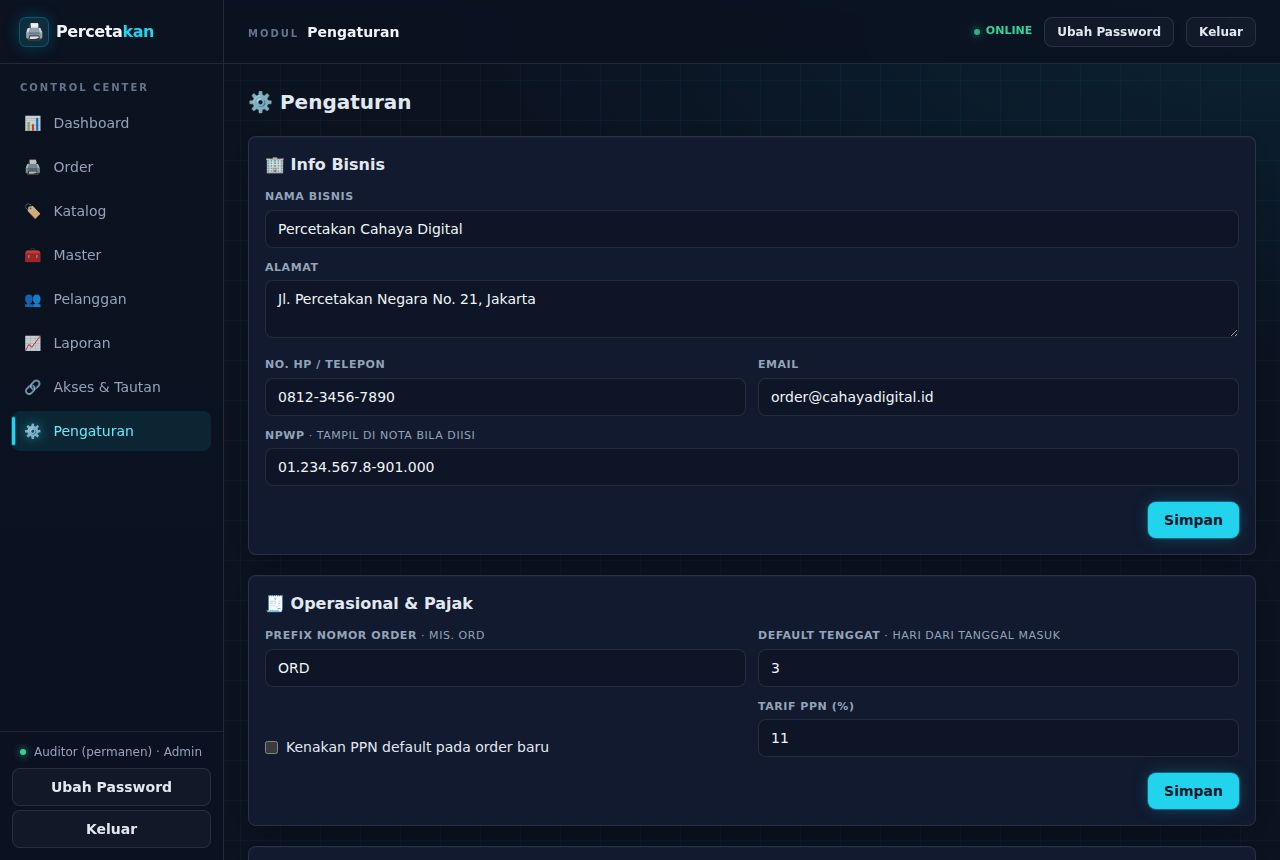Screen dimensions: 1280x860
Task: Click the Percetakan printer logo icon
Action: coord(34,31)
